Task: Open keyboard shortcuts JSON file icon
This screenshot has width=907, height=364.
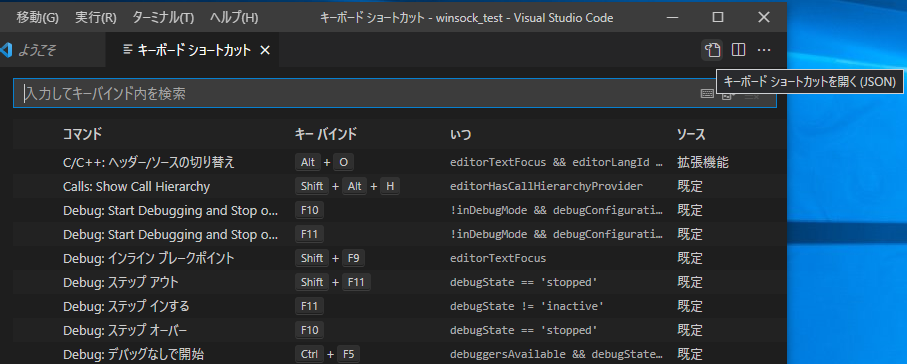Action: click(x=712, y=50)
